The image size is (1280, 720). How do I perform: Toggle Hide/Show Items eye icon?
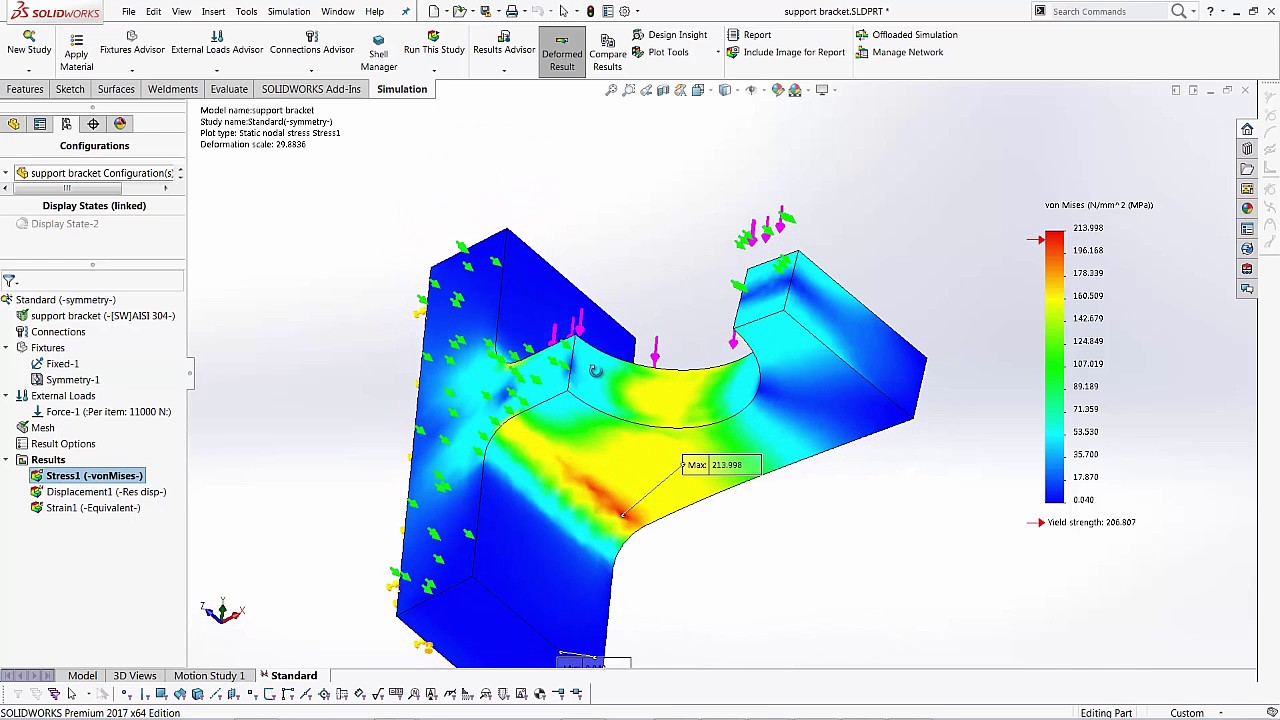[751, 90]
